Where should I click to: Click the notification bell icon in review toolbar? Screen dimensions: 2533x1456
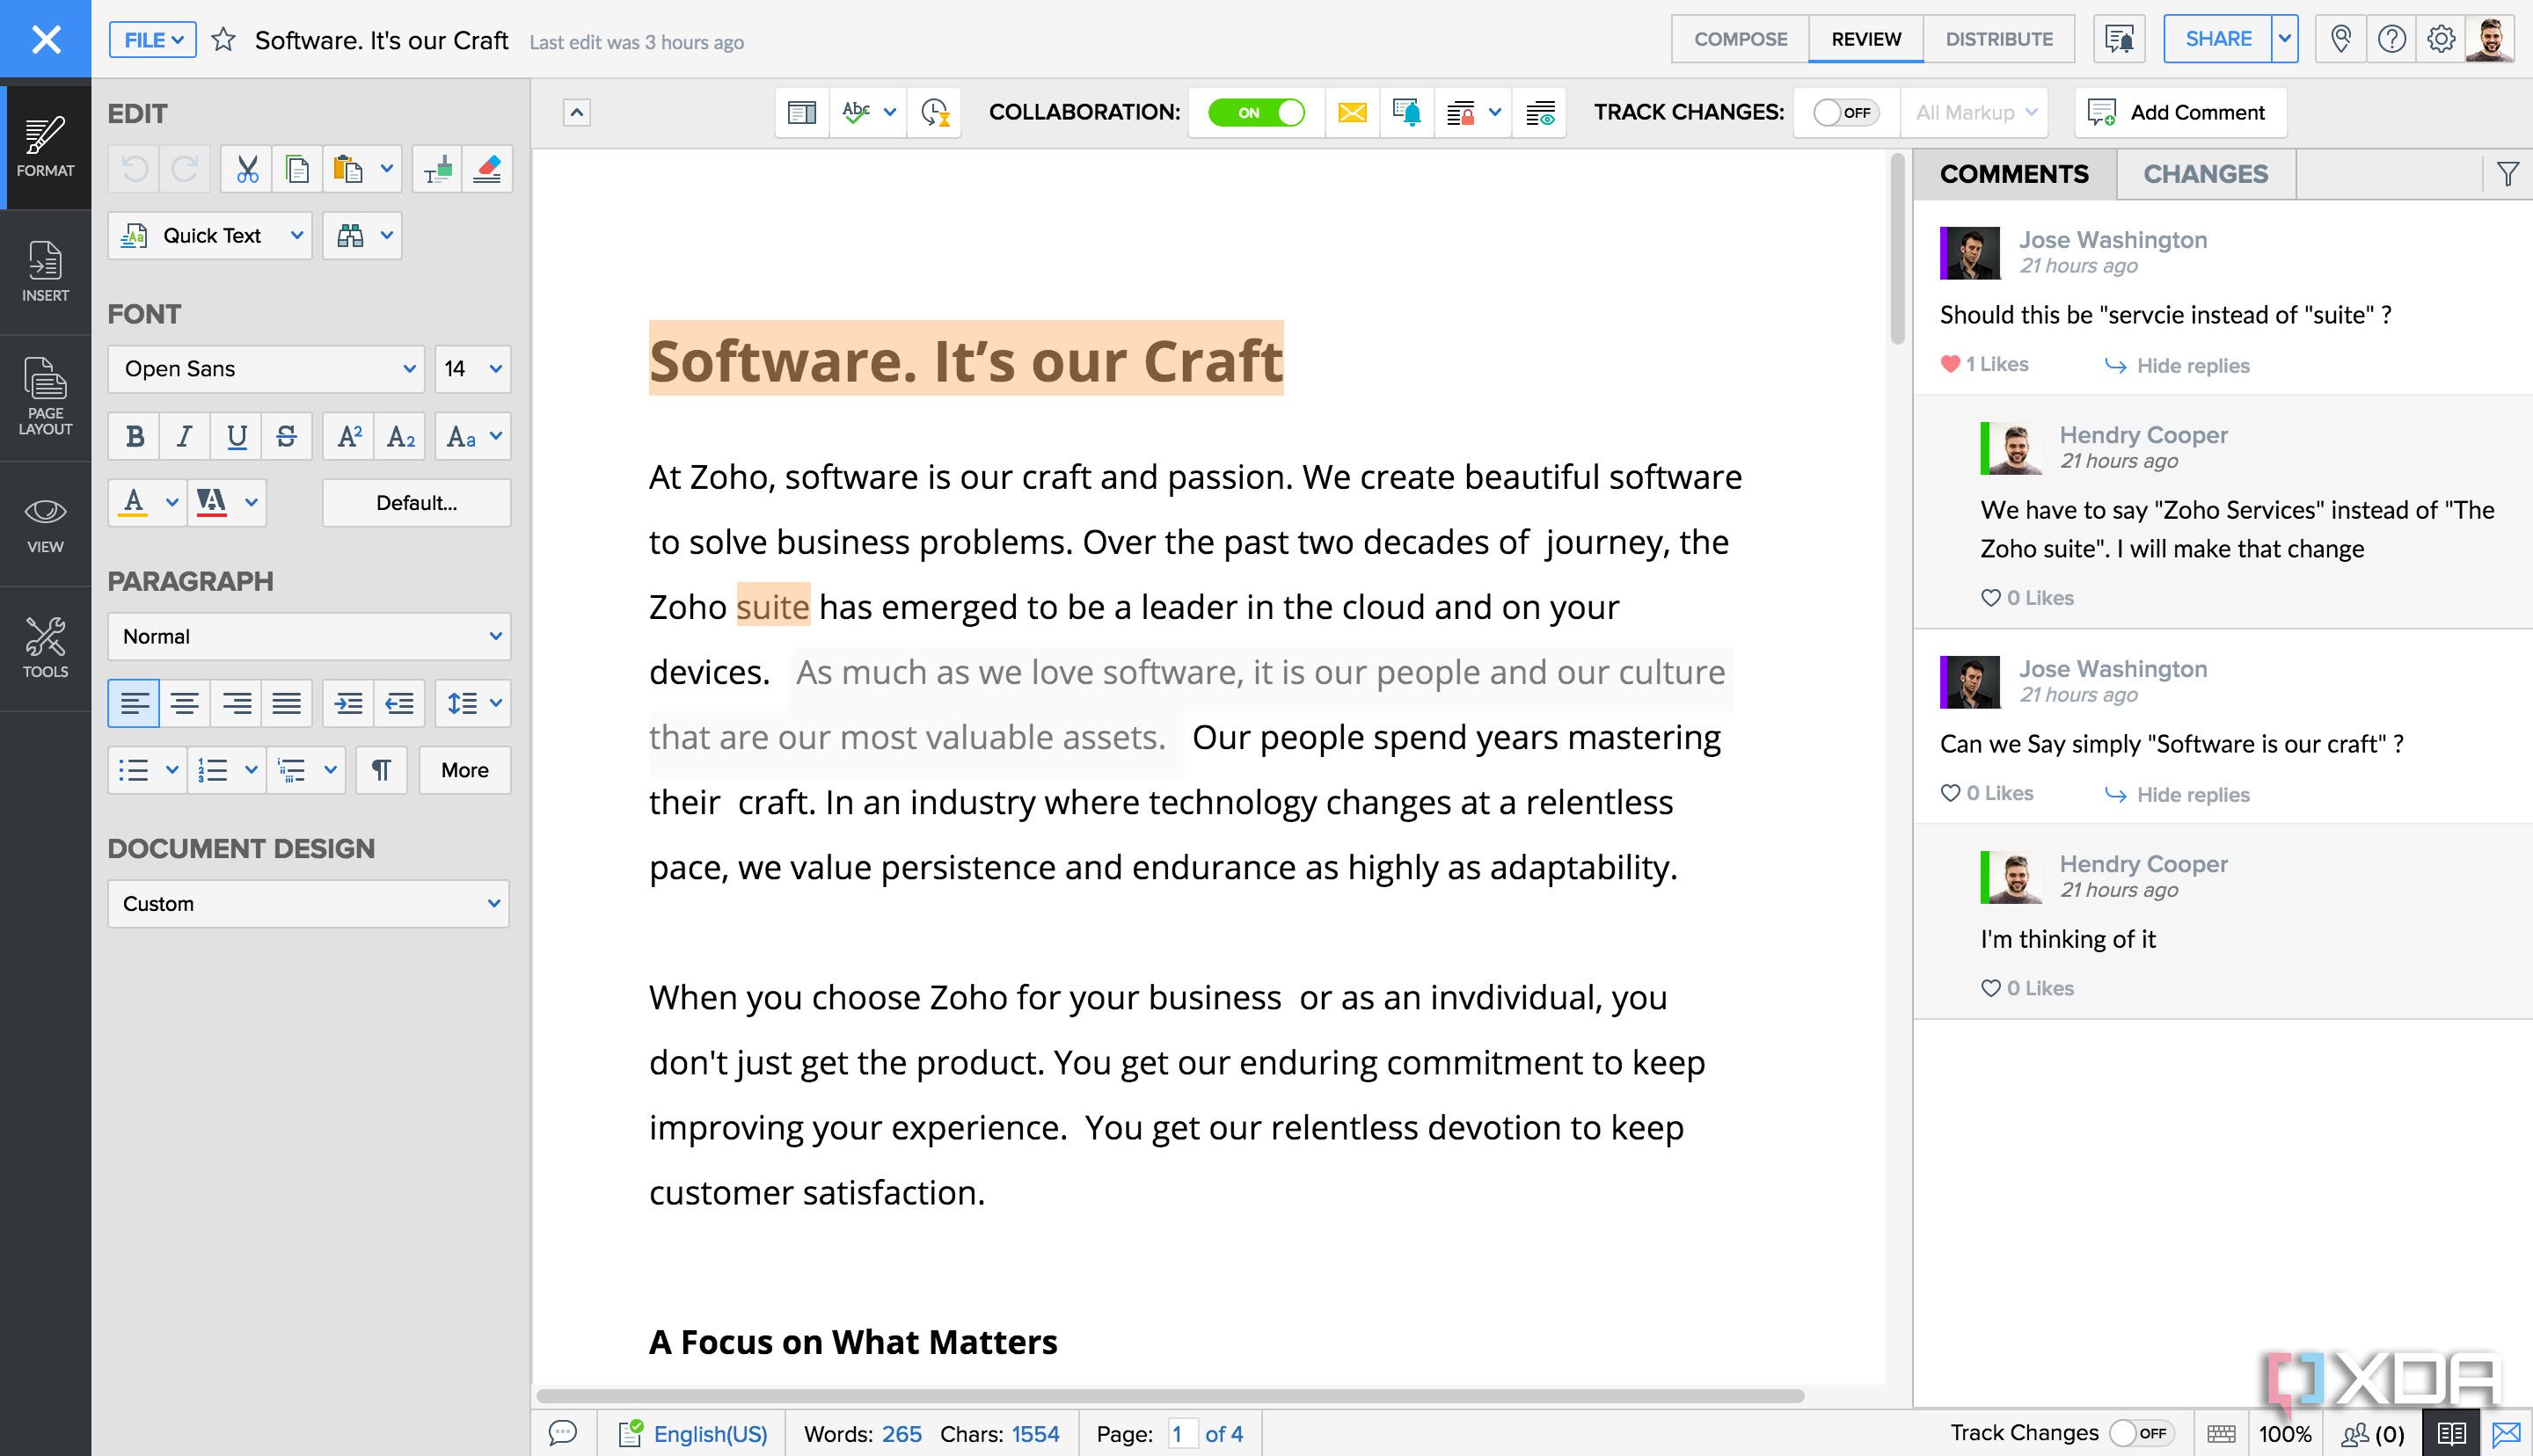click(1406, 113)
